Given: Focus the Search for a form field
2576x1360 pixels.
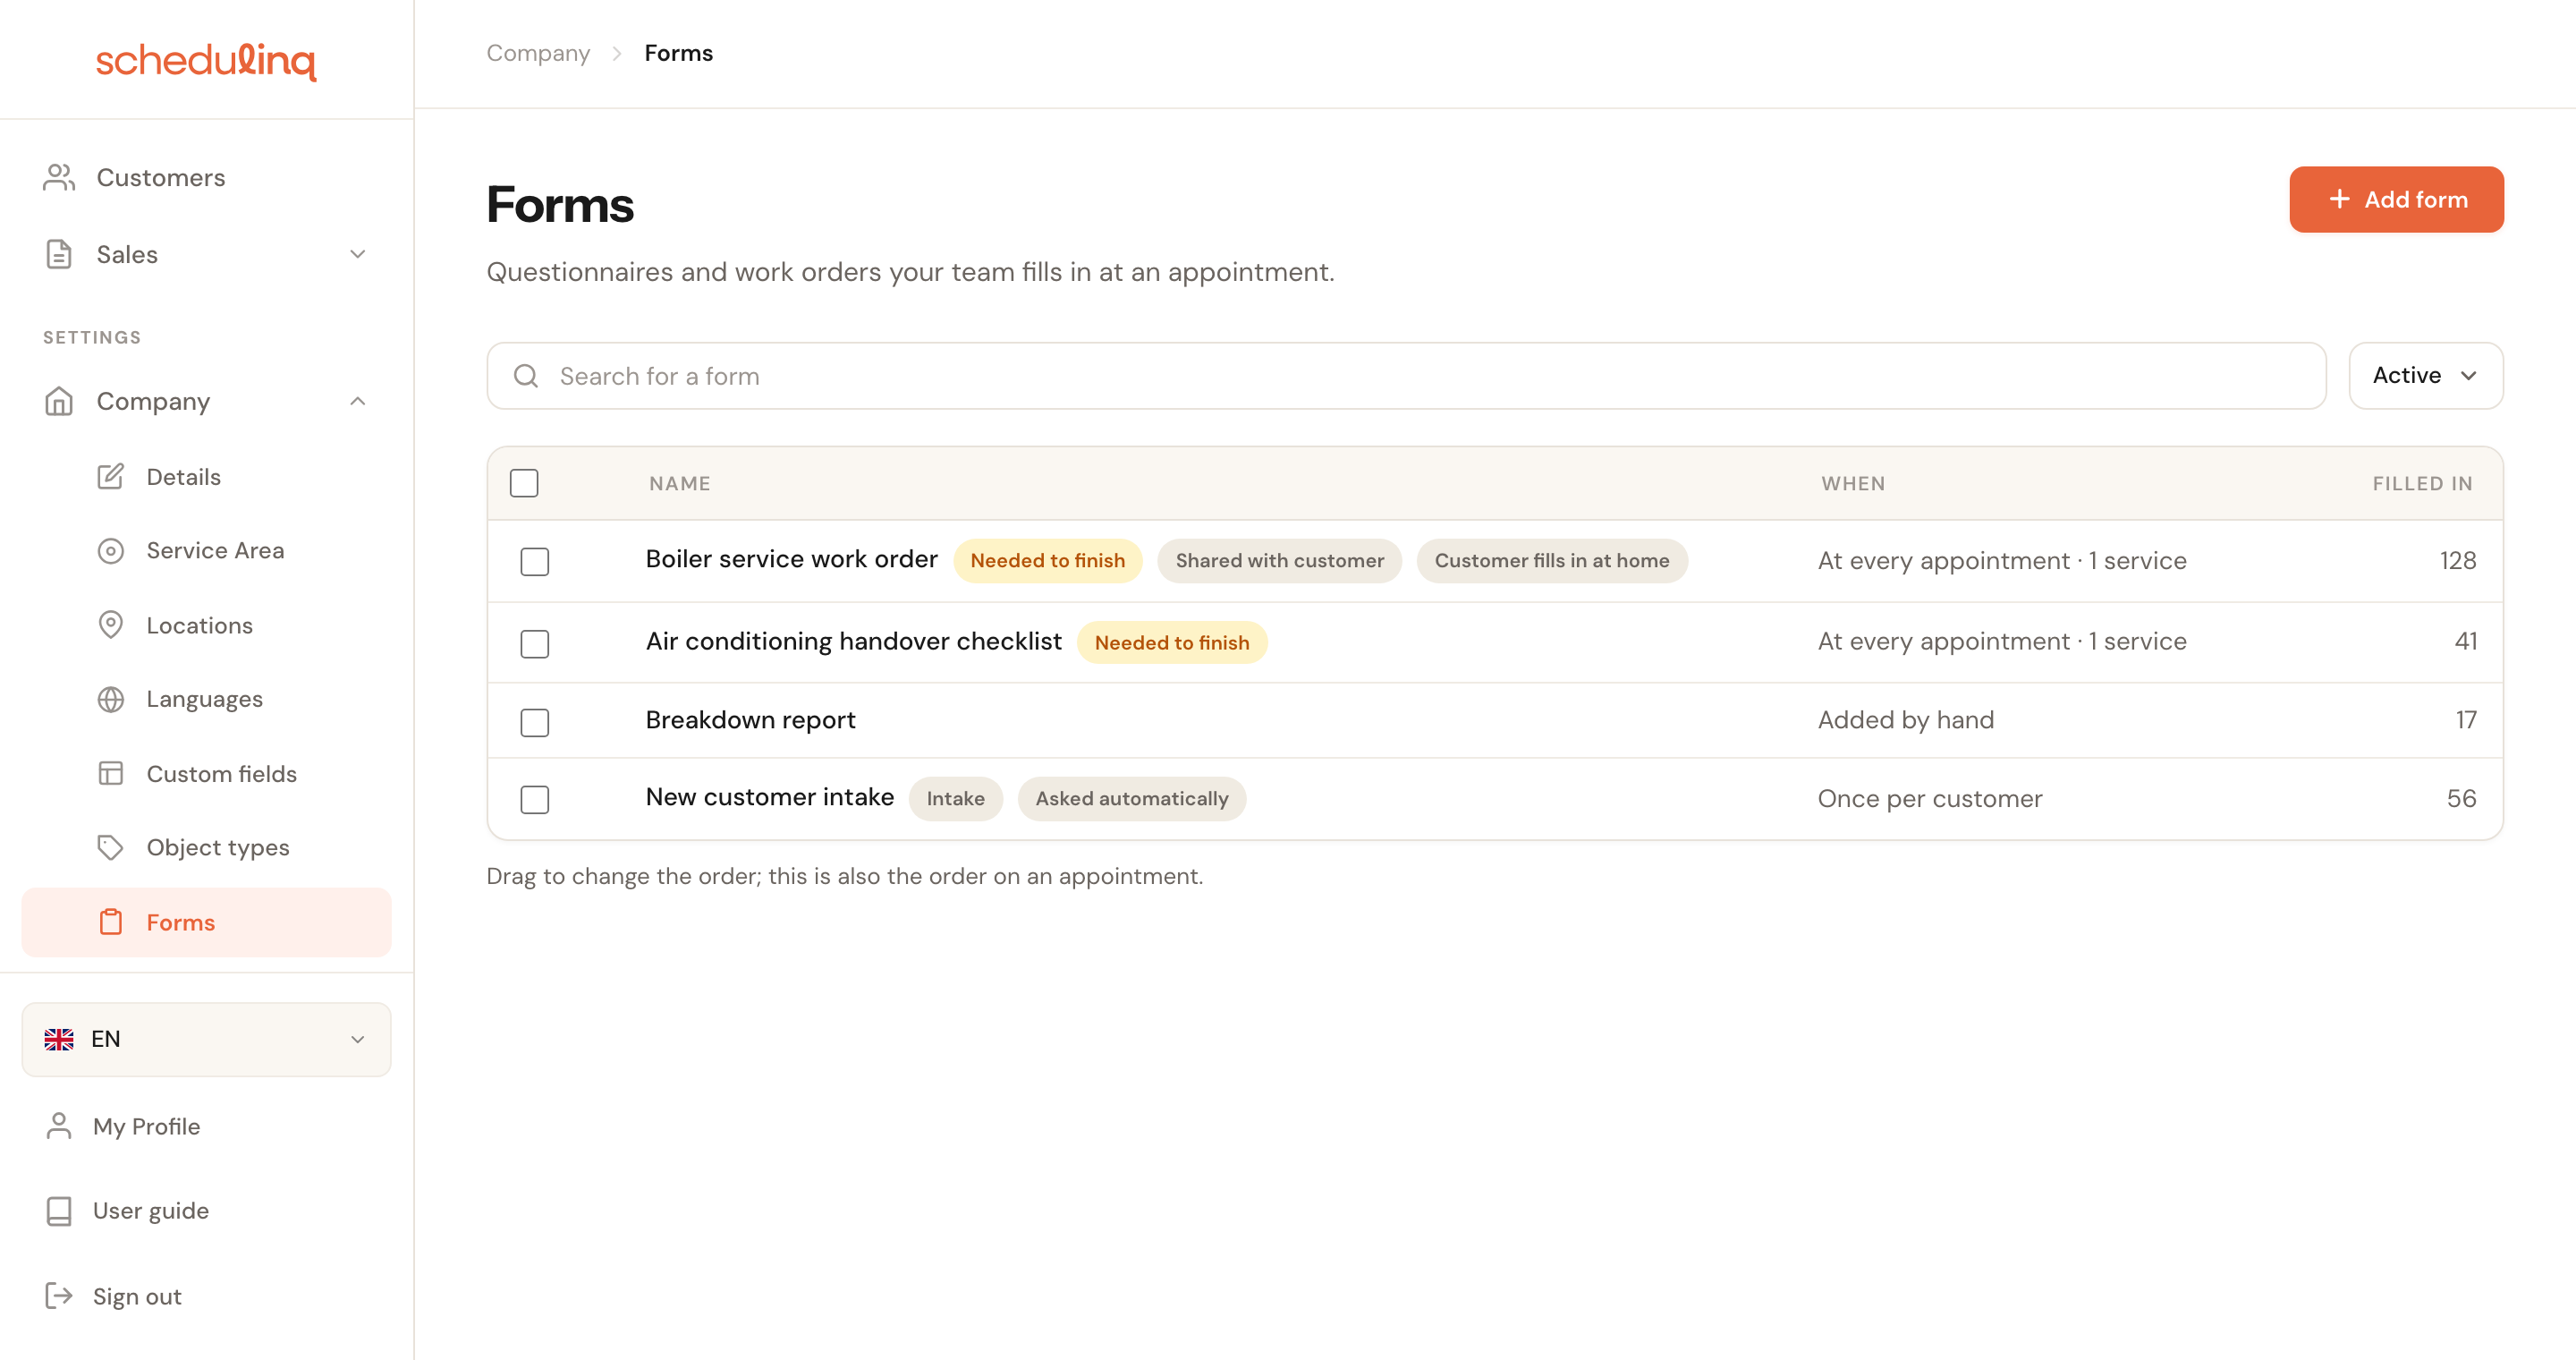Looking at the screenshot, I should 1406,376.
